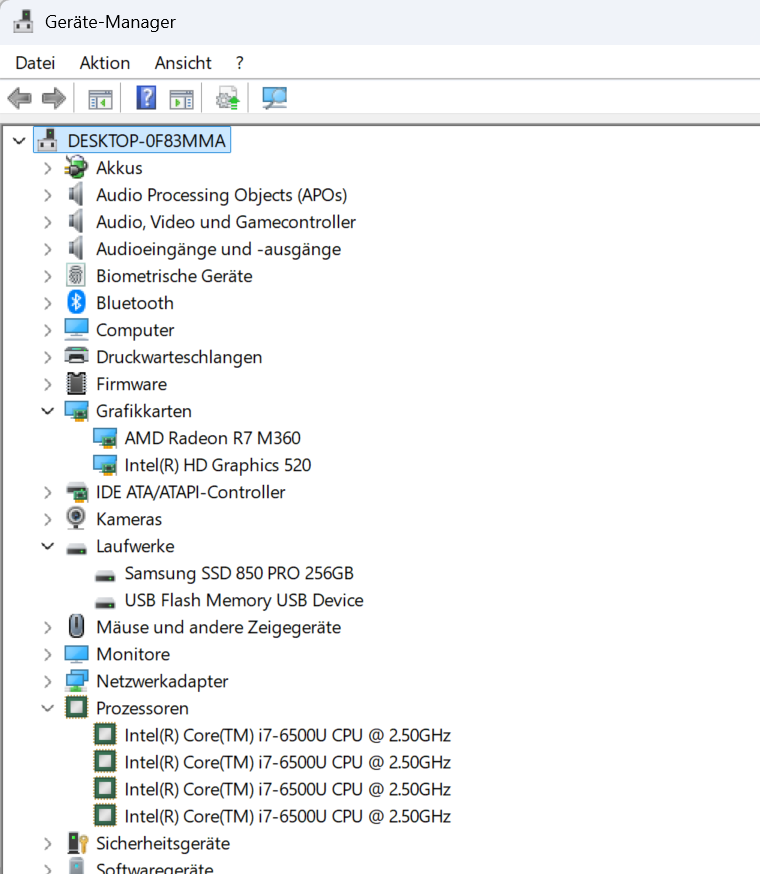Click the Mäuse und andere Zeigegeräte label
760x874 pixels.
pyautogui.click(x=219, y=627)
